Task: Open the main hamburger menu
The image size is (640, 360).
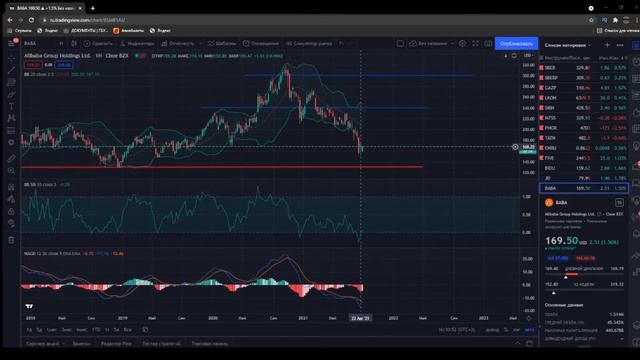Action: tap(11, 43)
